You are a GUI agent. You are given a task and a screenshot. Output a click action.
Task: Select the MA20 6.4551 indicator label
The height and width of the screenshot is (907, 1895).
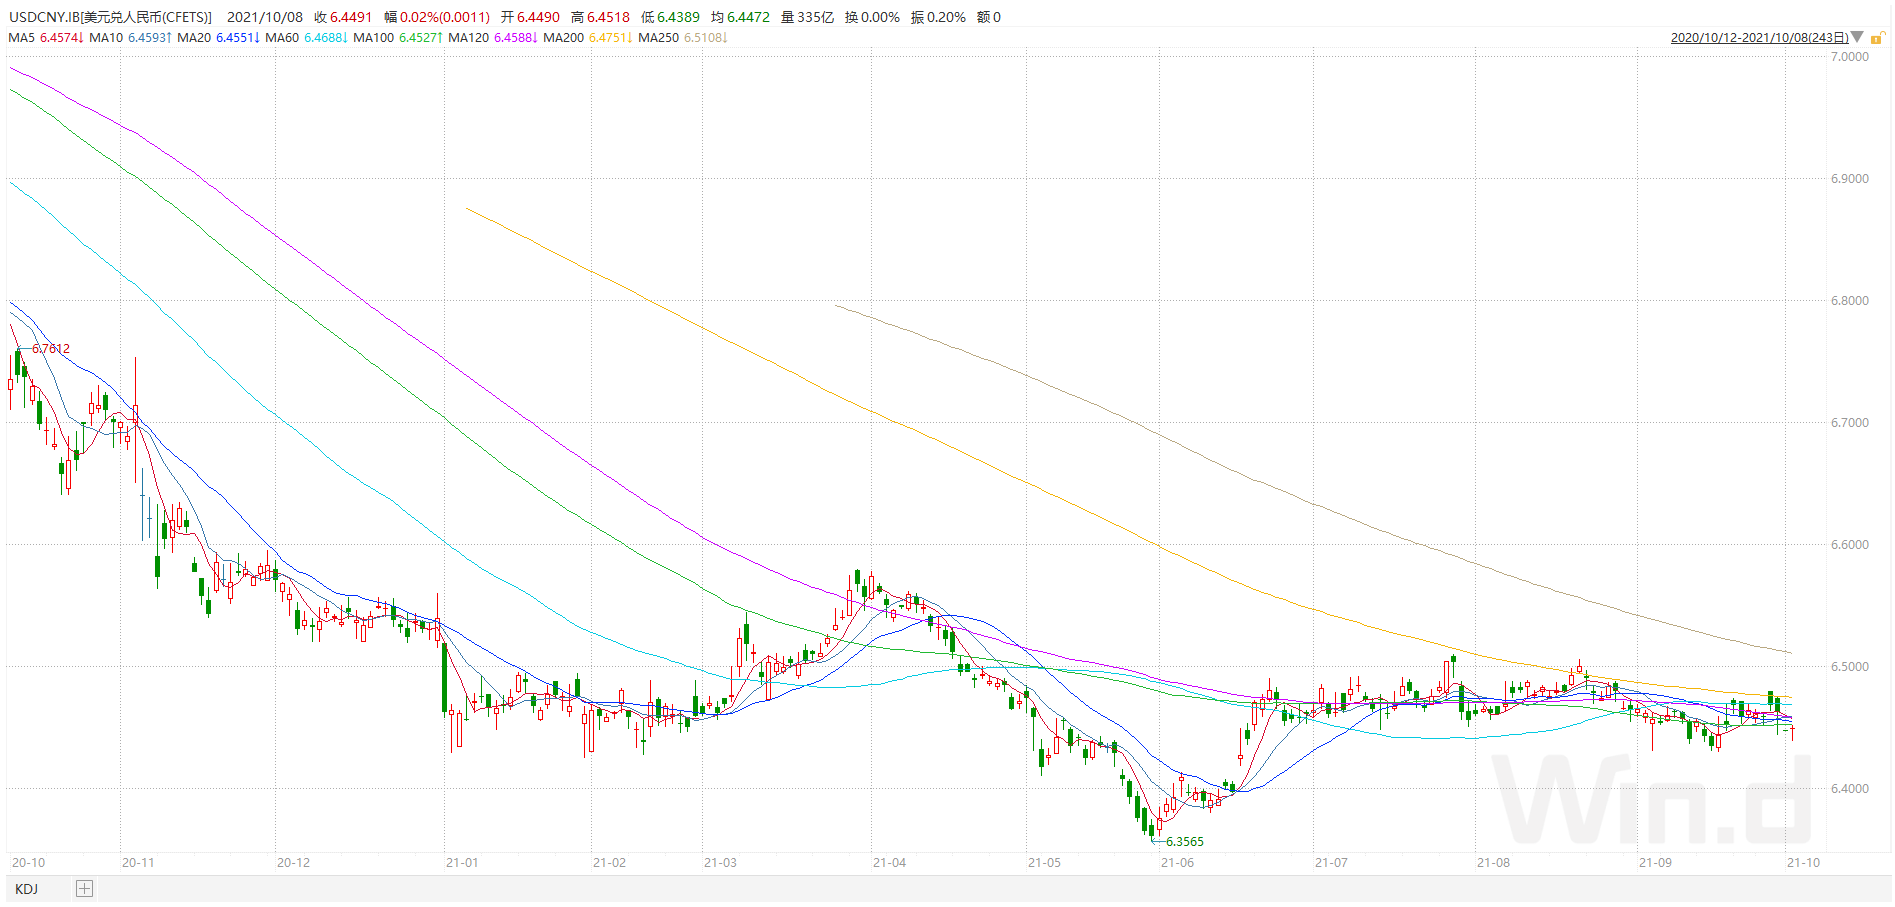(x=218, y=38)
